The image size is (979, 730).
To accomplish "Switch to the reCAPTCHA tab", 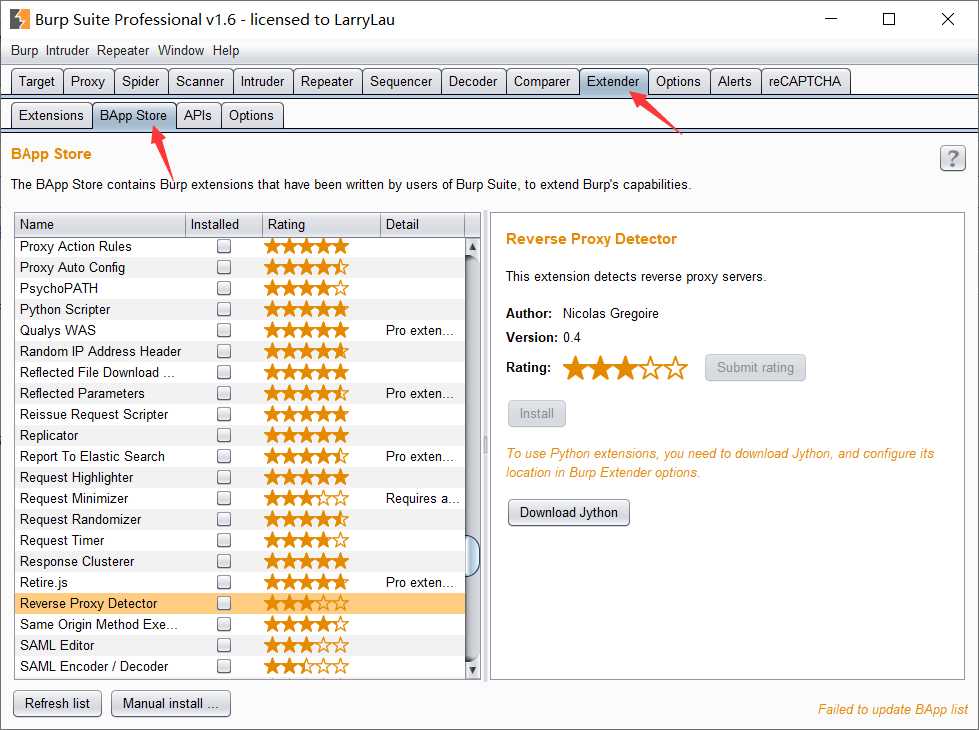I will [805, 81].
